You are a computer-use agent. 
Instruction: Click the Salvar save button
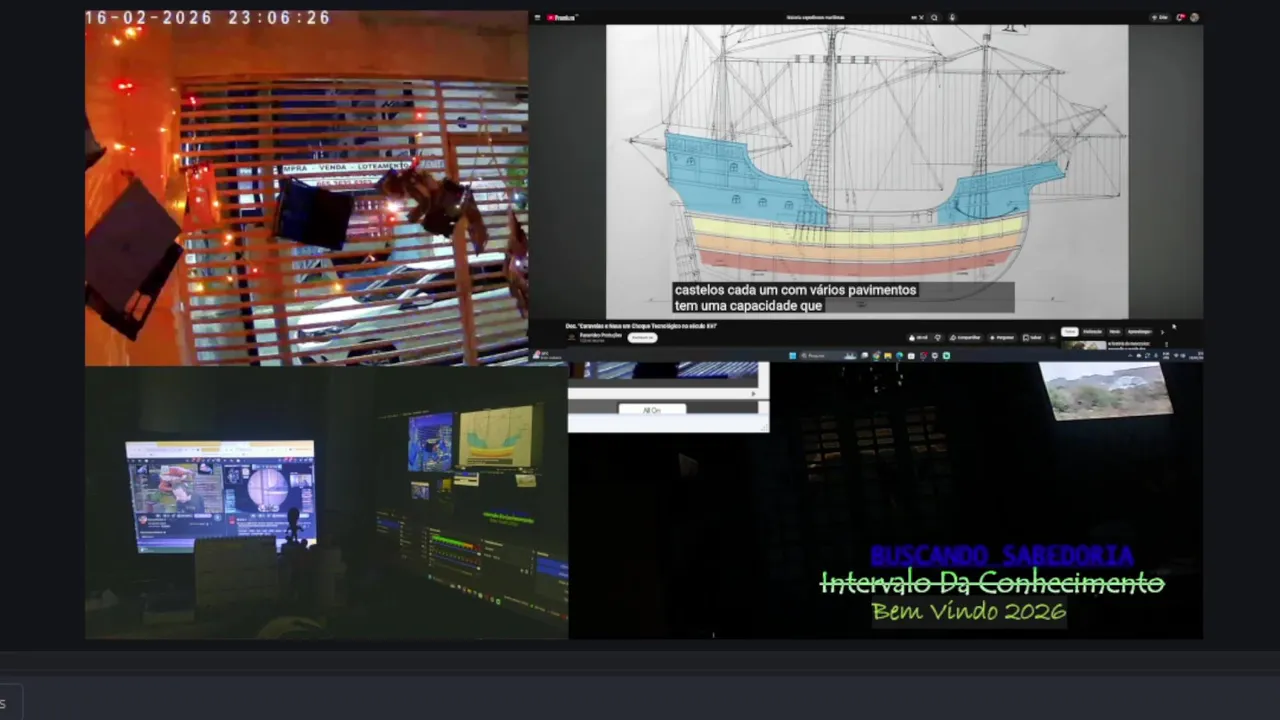(1032, 337)
